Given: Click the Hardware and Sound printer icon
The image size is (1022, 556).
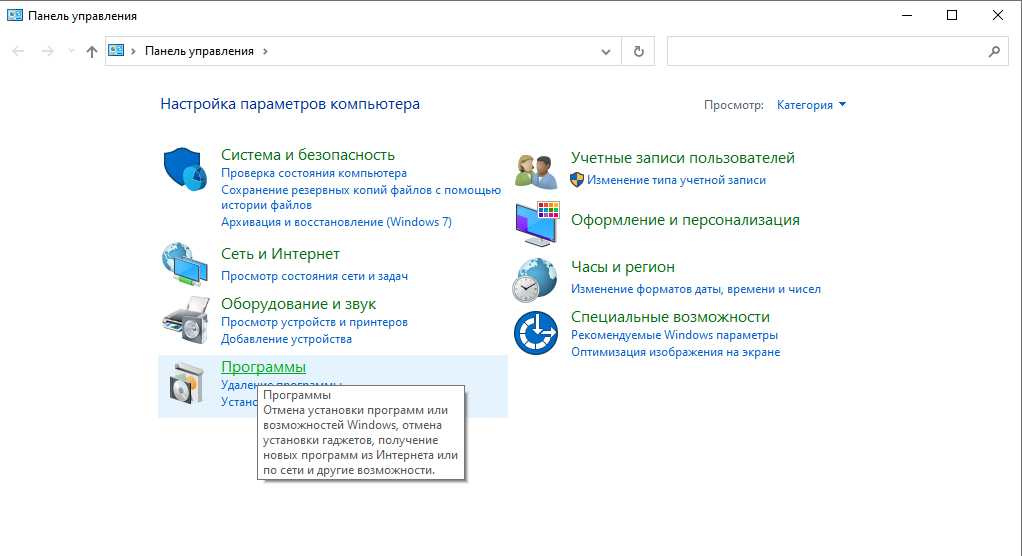Looking at the screenshot, I should click(186, 320).
